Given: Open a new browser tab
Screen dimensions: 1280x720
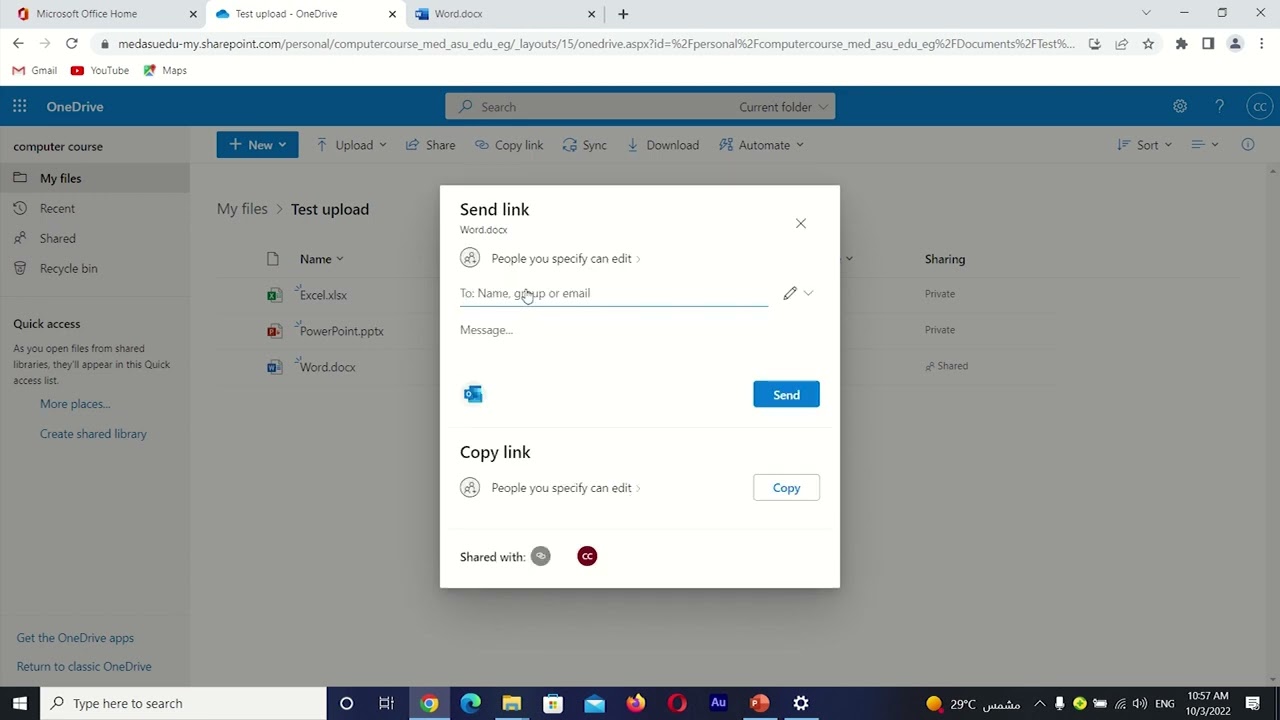Looking at the screenshot, I should click(623, 14).
